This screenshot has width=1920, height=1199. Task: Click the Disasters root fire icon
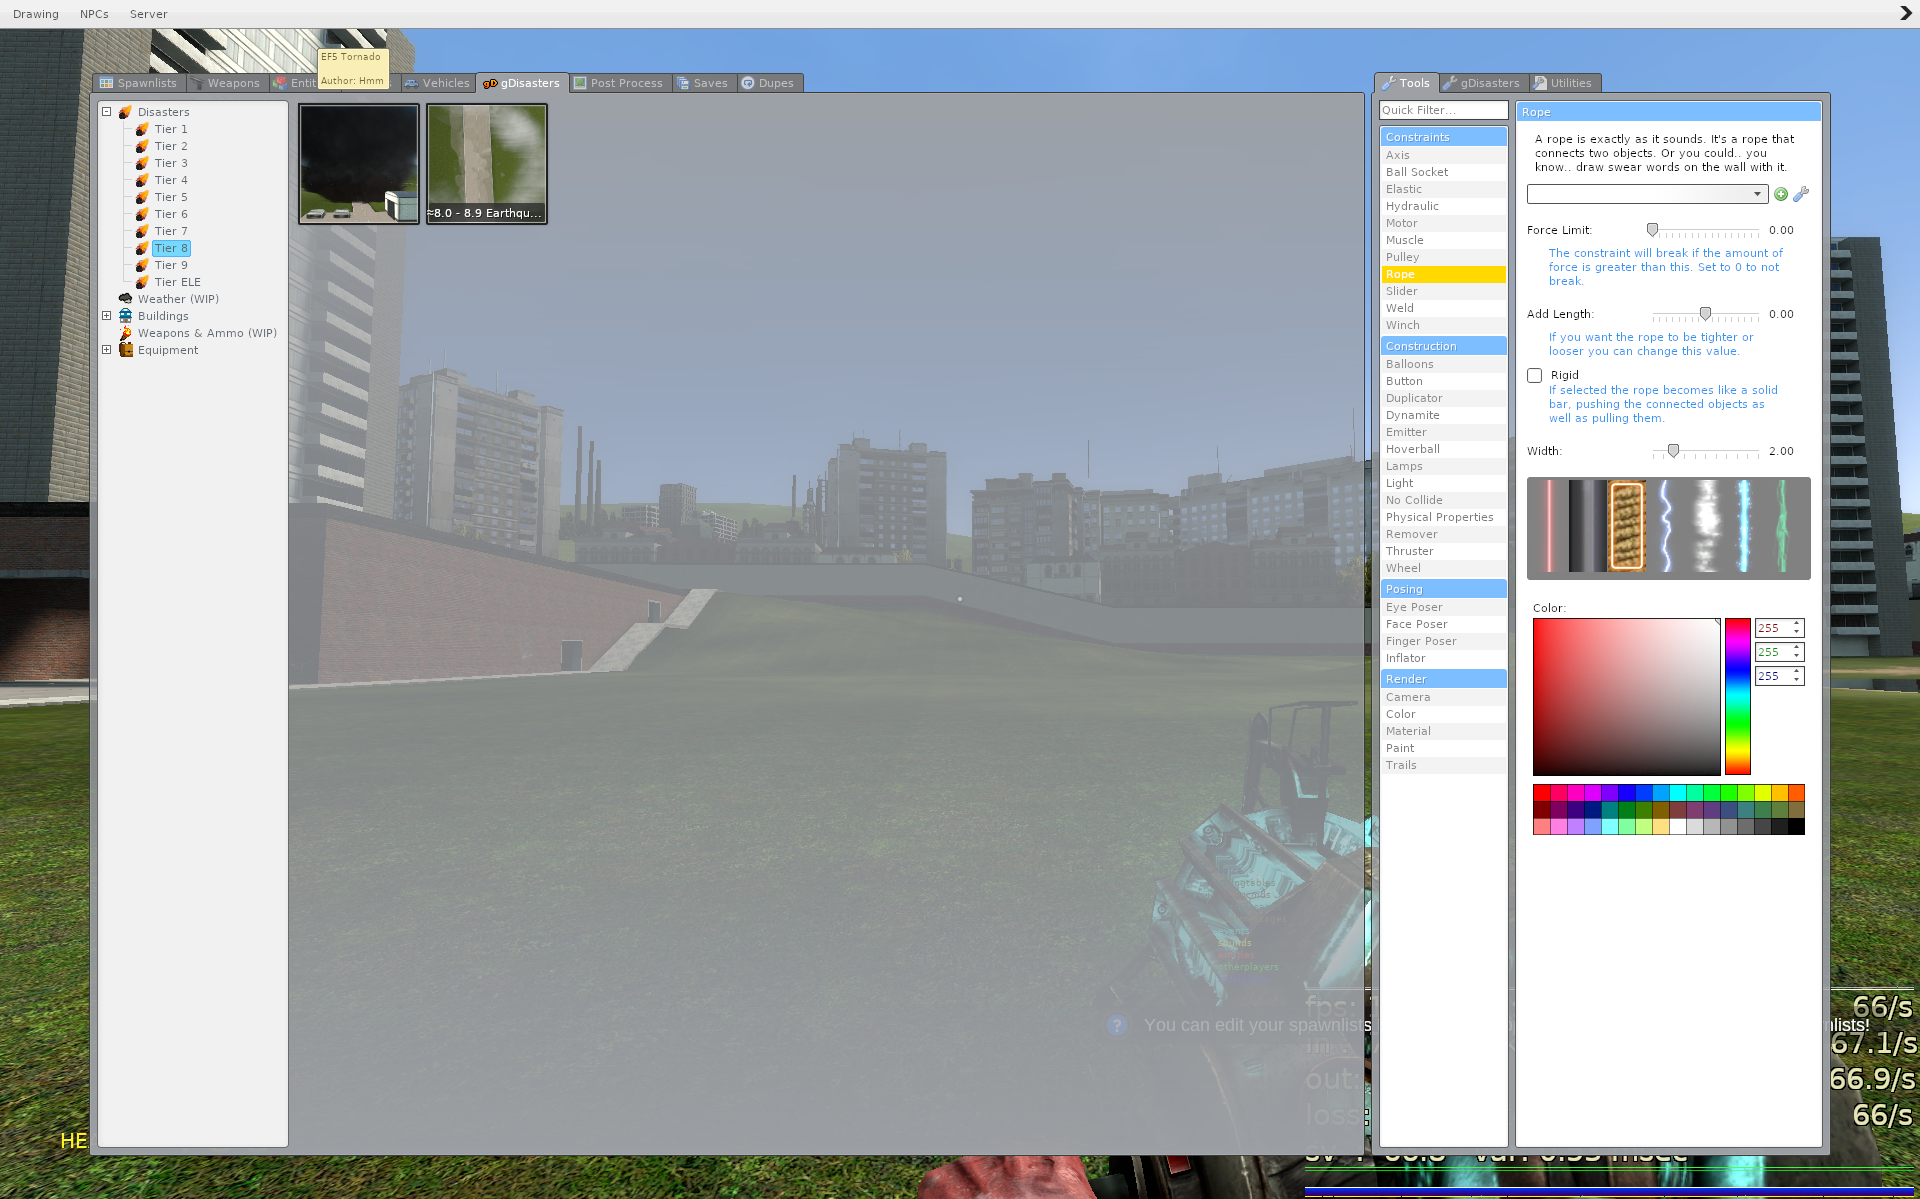pyautogui.click(x=126, y=112)
